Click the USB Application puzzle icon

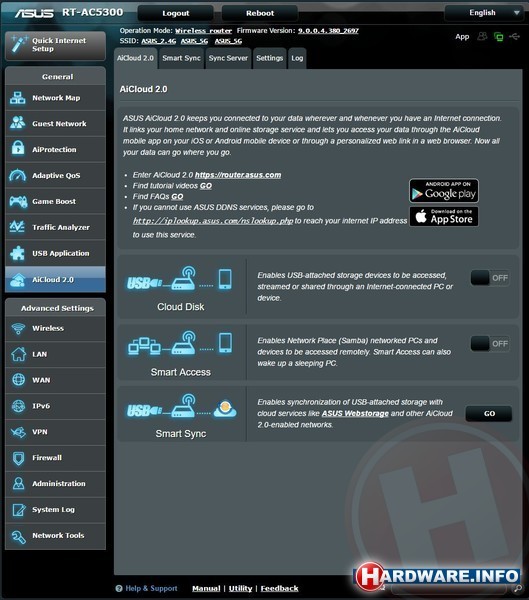tap(18, 253)
